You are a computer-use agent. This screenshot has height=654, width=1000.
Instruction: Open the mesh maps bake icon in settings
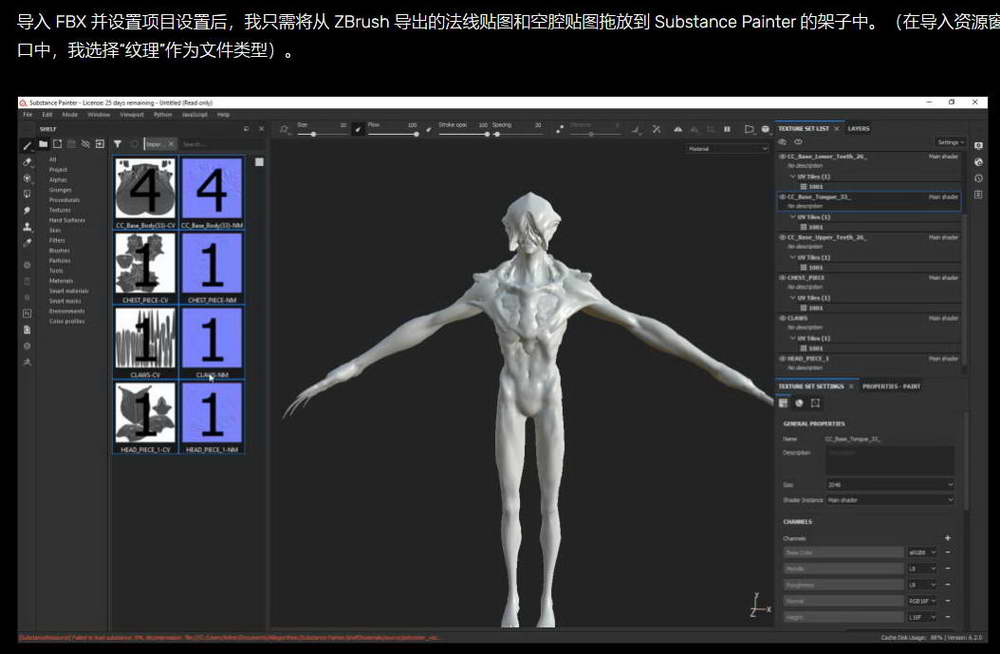click(x=799, y=403)
